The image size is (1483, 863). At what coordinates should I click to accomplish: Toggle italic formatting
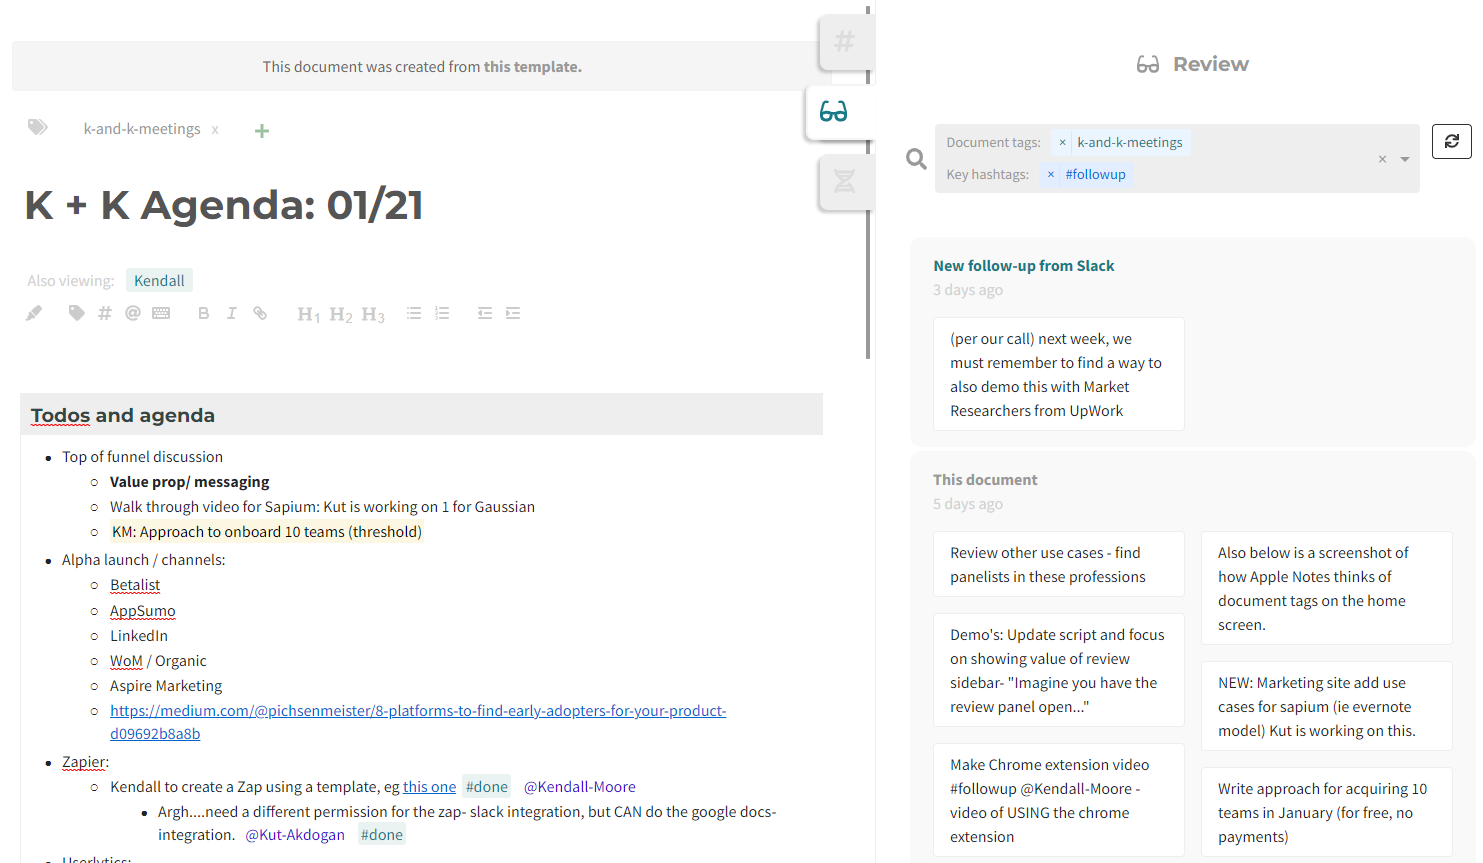coord(231,313)
